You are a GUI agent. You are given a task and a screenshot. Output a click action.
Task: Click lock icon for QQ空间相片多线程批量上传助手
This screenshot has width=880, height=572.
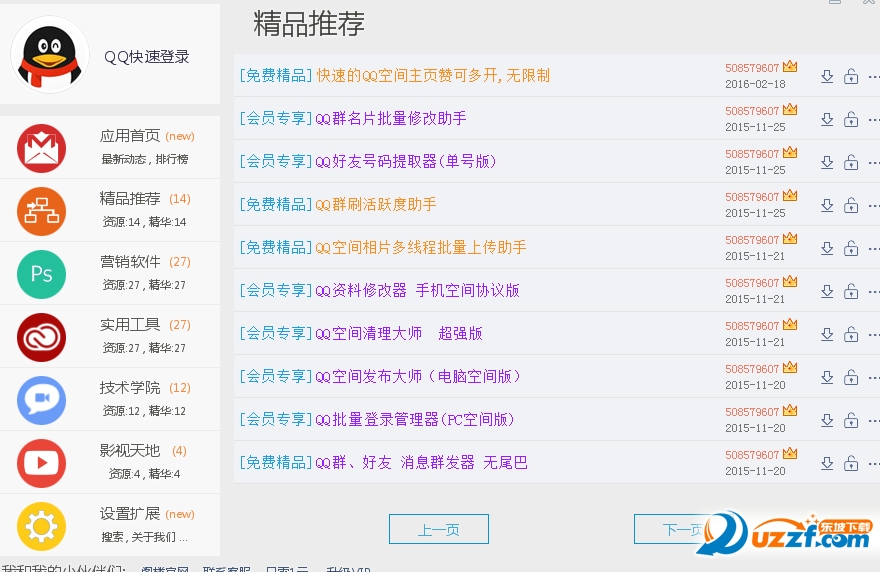point(851,248)
